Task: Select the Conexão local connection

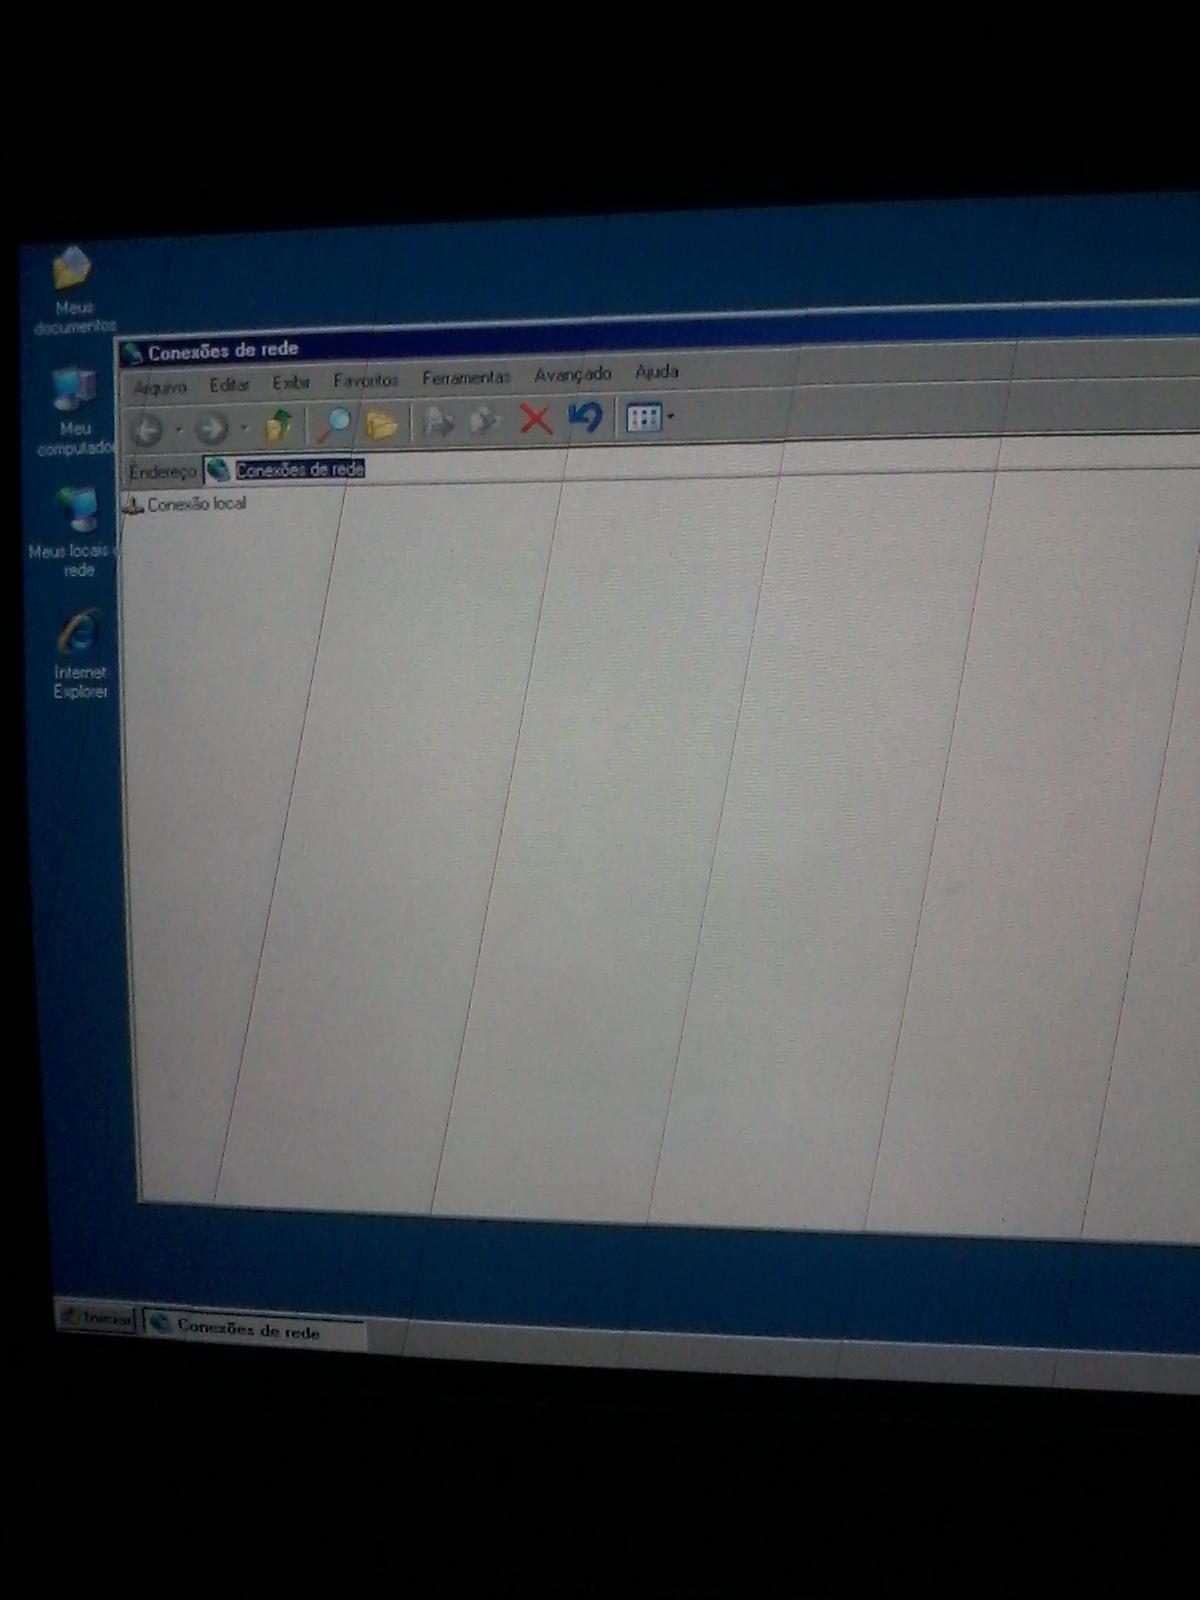Action: click(185, 504)
